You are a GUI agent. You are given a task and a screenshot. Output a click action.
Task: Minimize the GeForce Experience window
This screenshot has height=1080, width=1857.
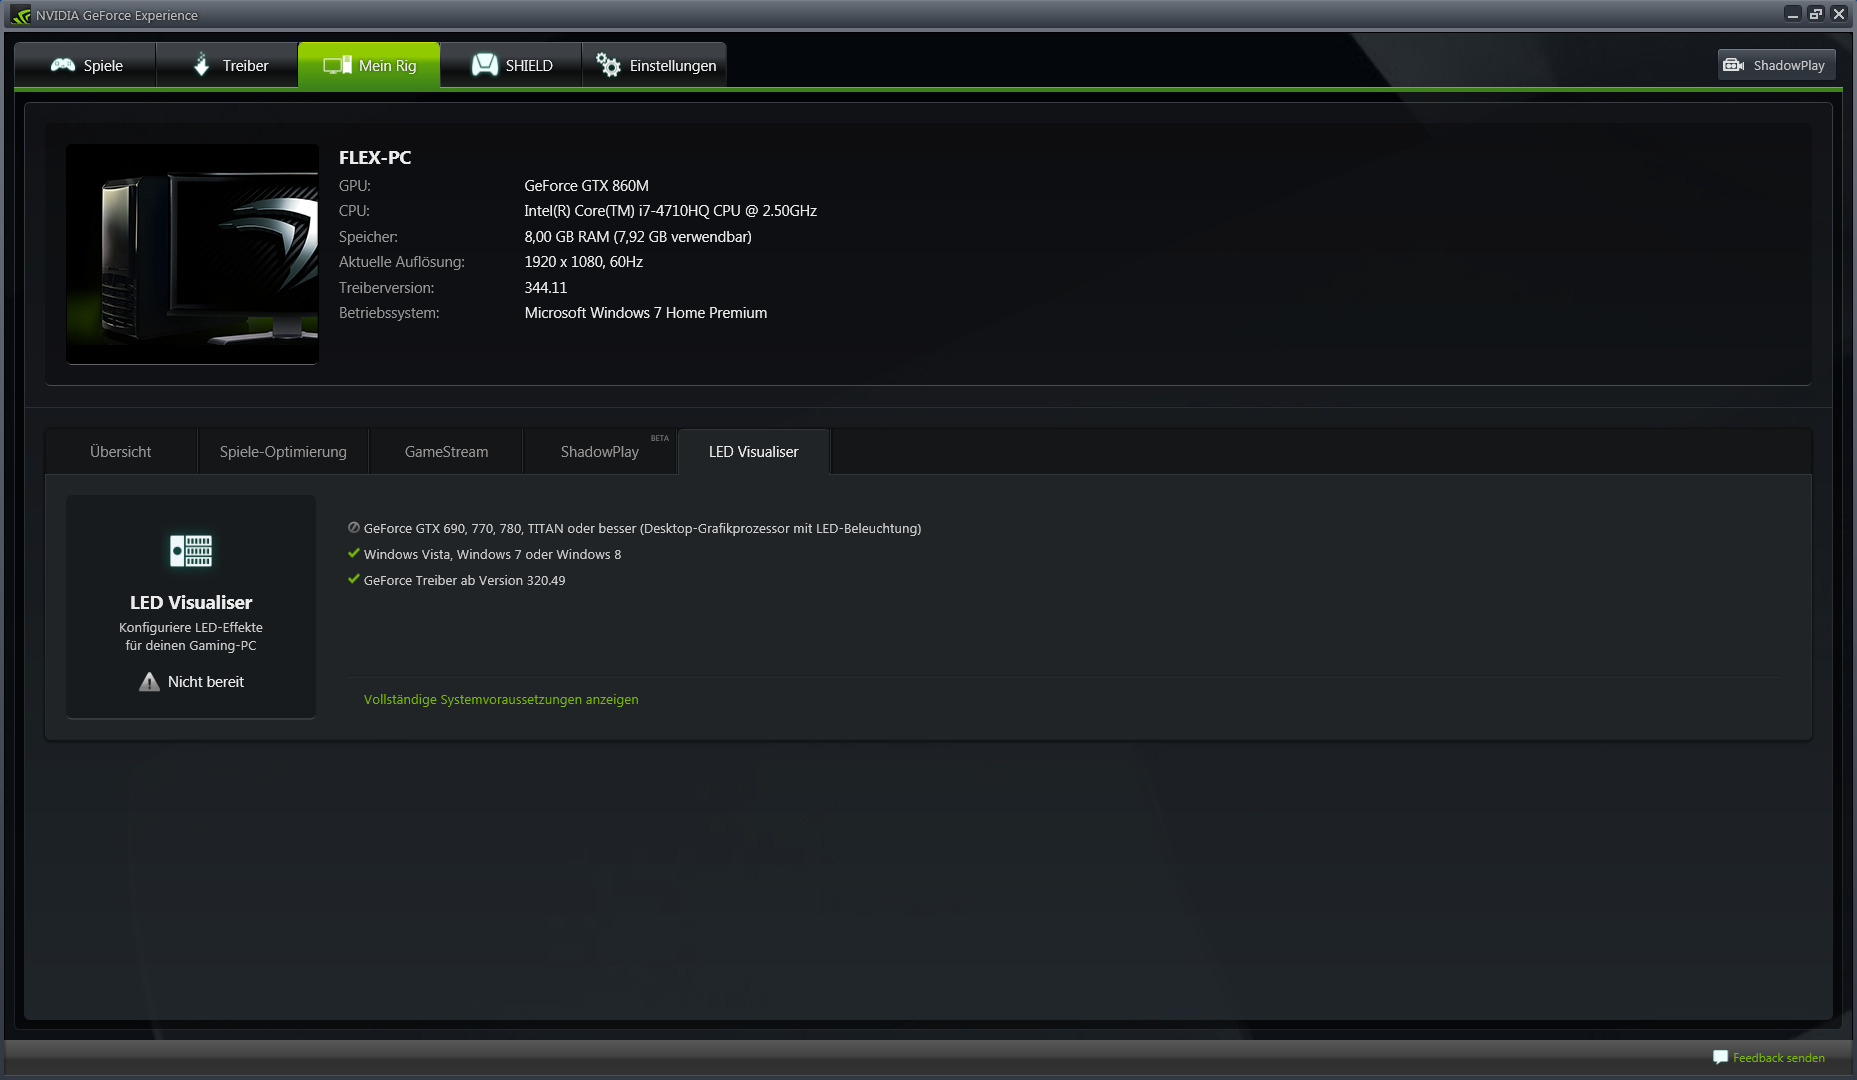coord(1793,14)
